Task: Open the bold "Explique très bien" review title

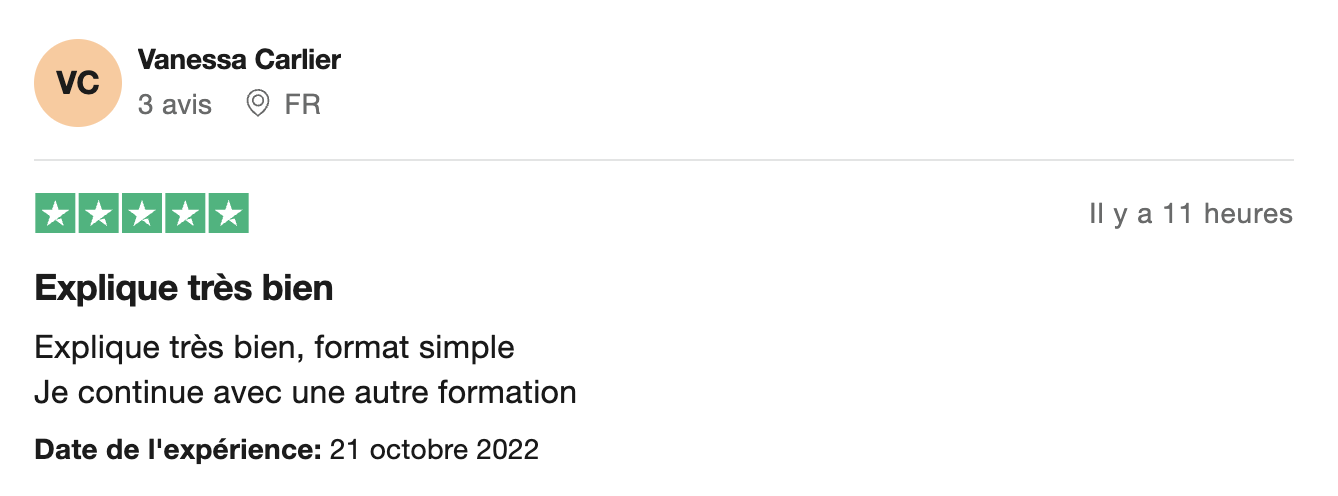Action: [x=184, y=289]
